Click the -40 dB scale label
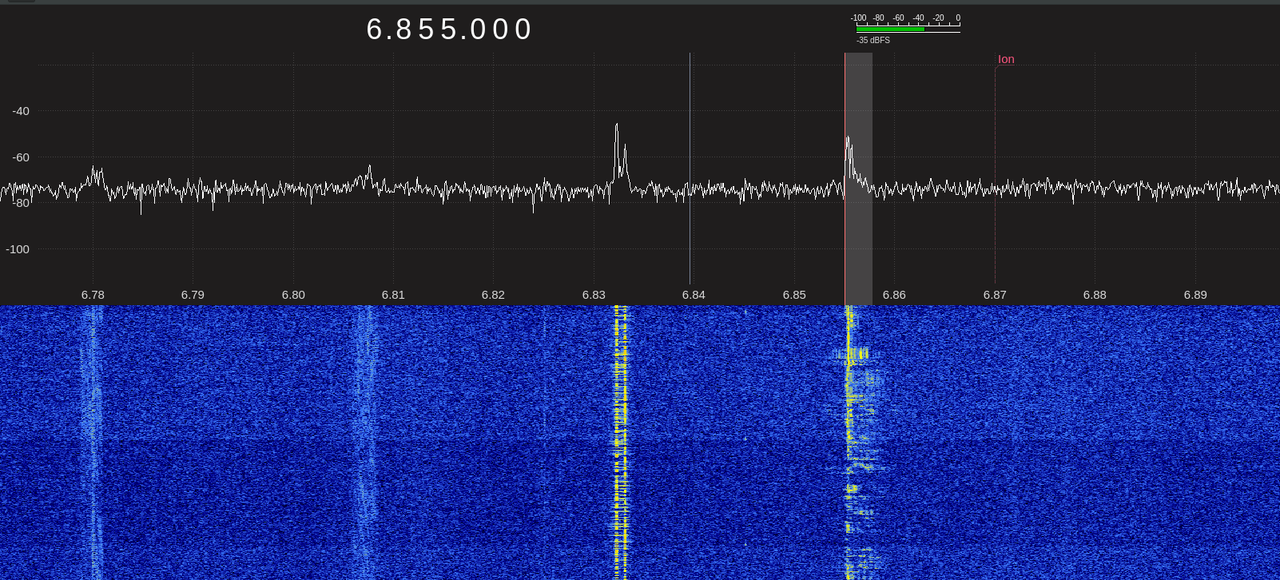The height and width of the screenshot is (580, 1280). click(21, 111)
